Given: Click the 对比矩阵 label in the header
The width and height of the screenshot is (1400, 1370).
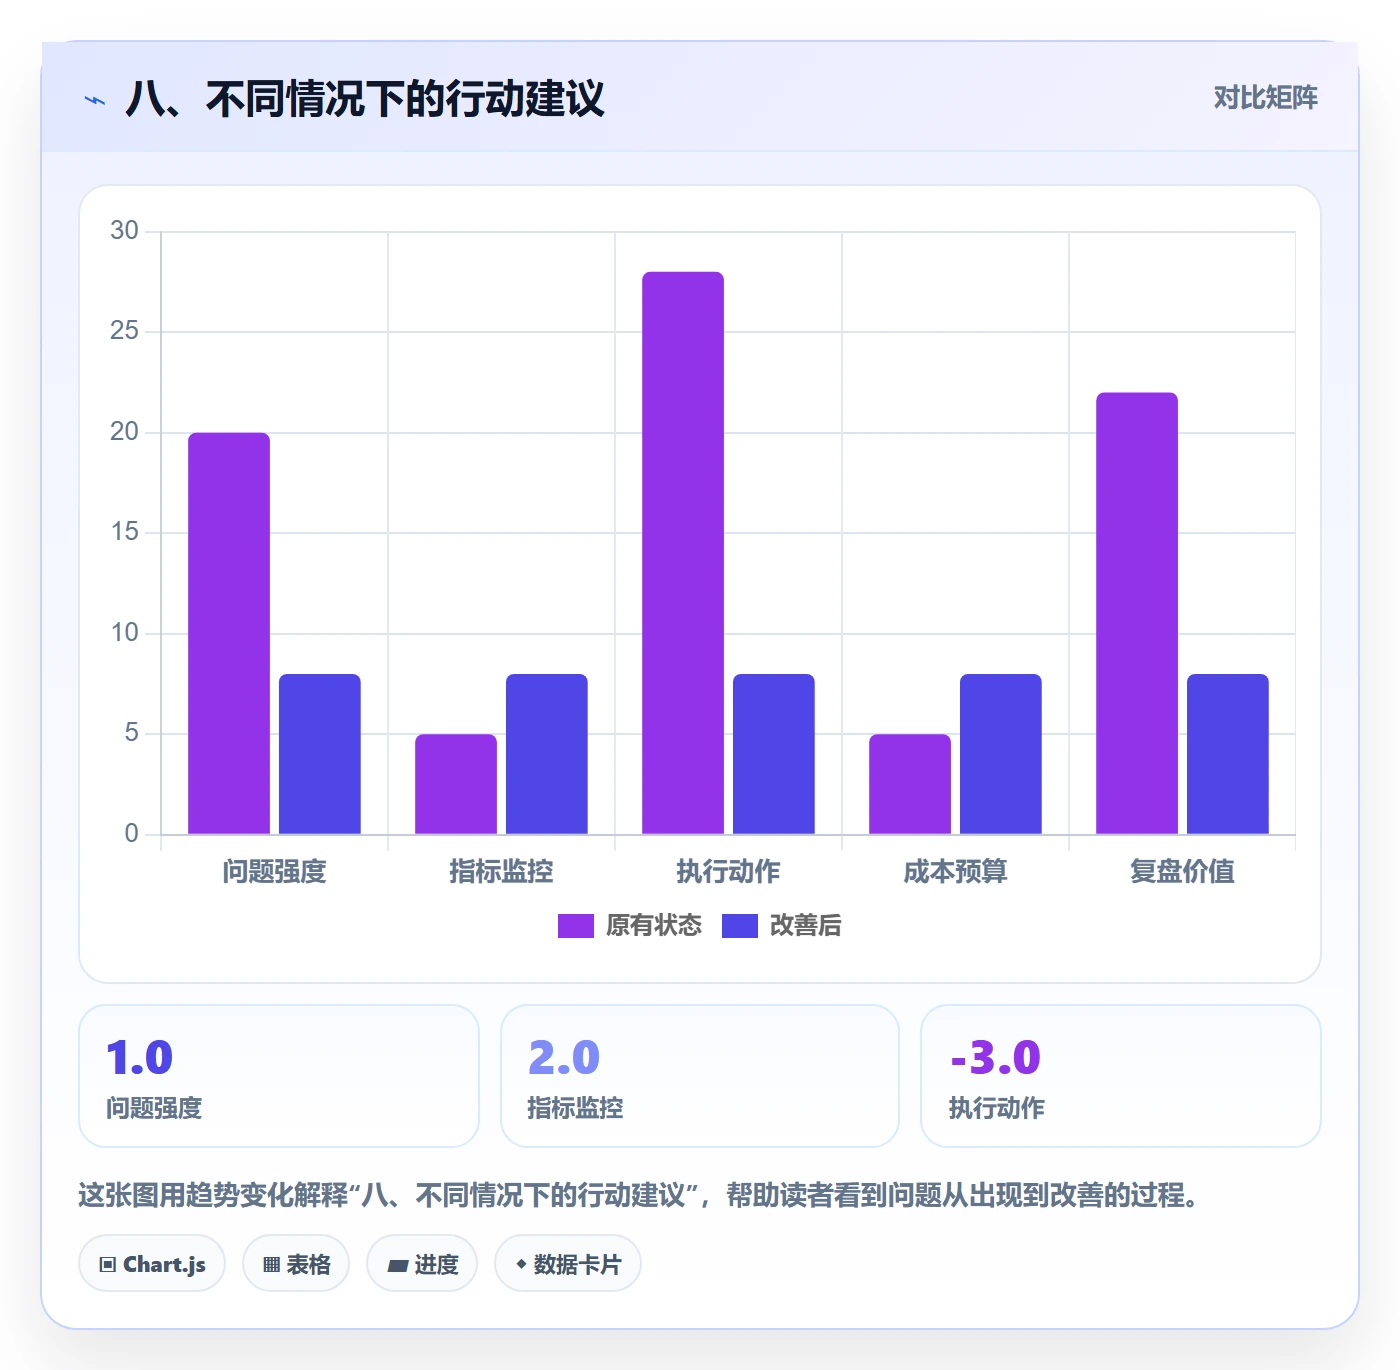Looking at the screenshot, I should pos(1265,97).
